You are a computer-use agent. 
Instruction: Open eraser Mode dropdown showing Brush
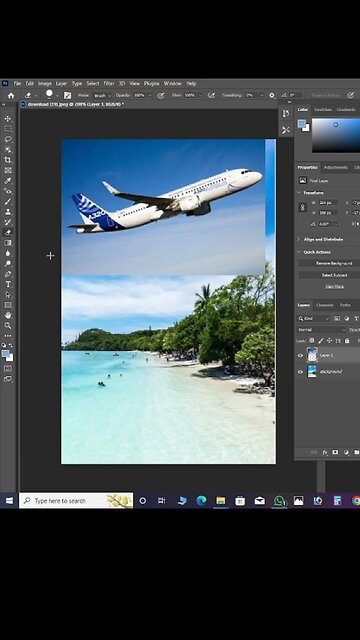[102, 96]
